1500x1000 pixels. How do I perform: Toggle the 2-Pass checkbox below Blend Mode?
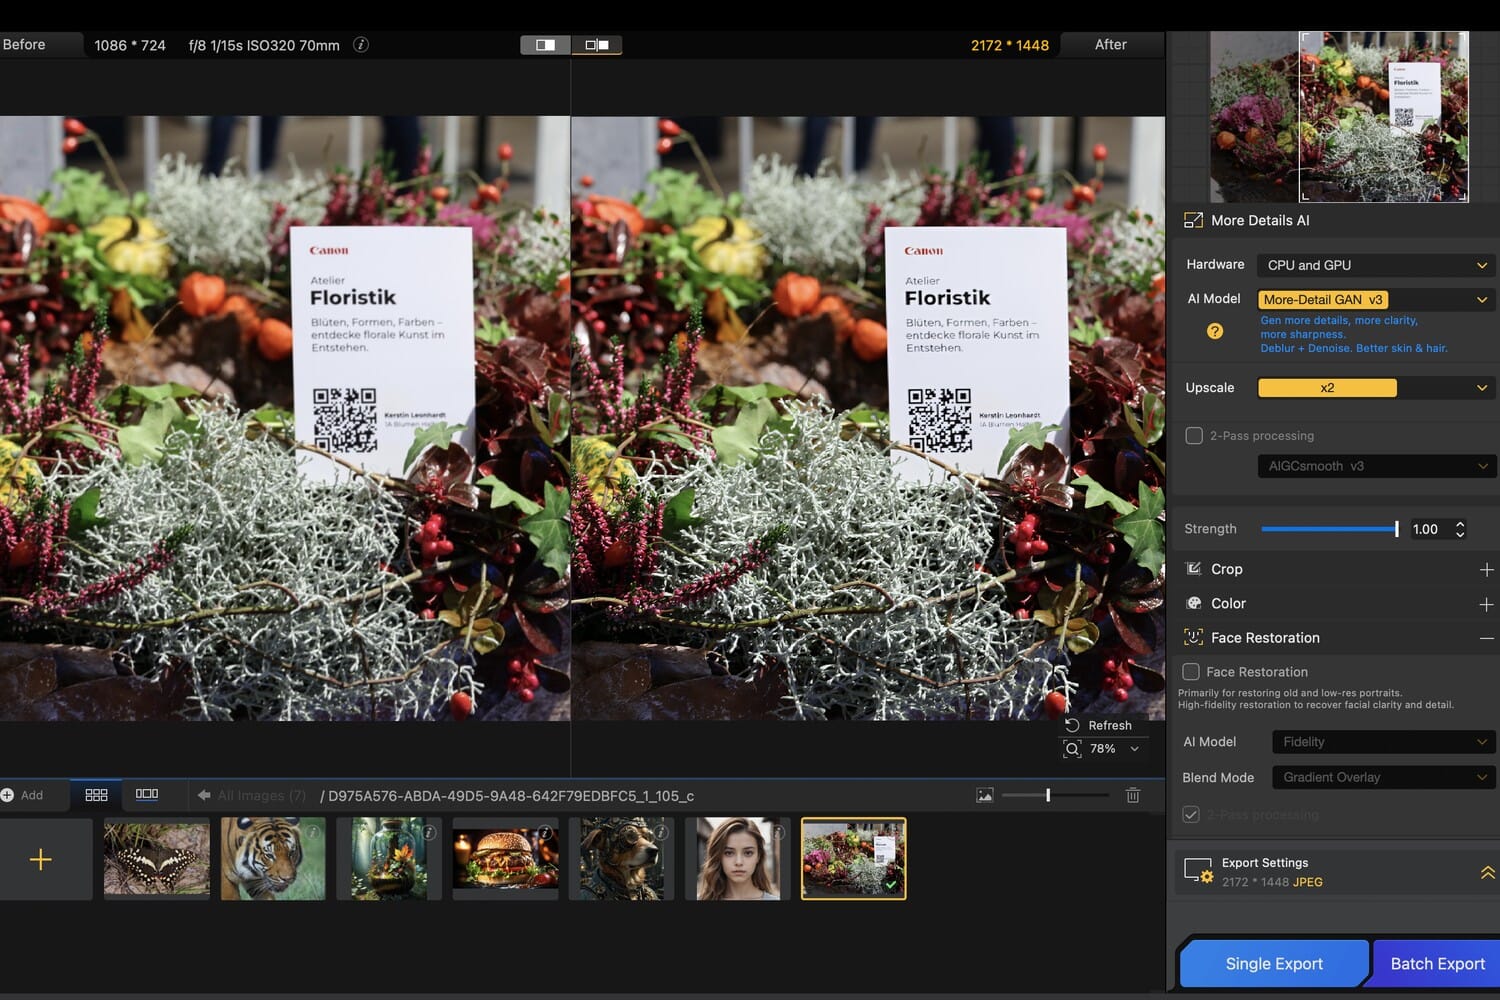pos(1191,814)
